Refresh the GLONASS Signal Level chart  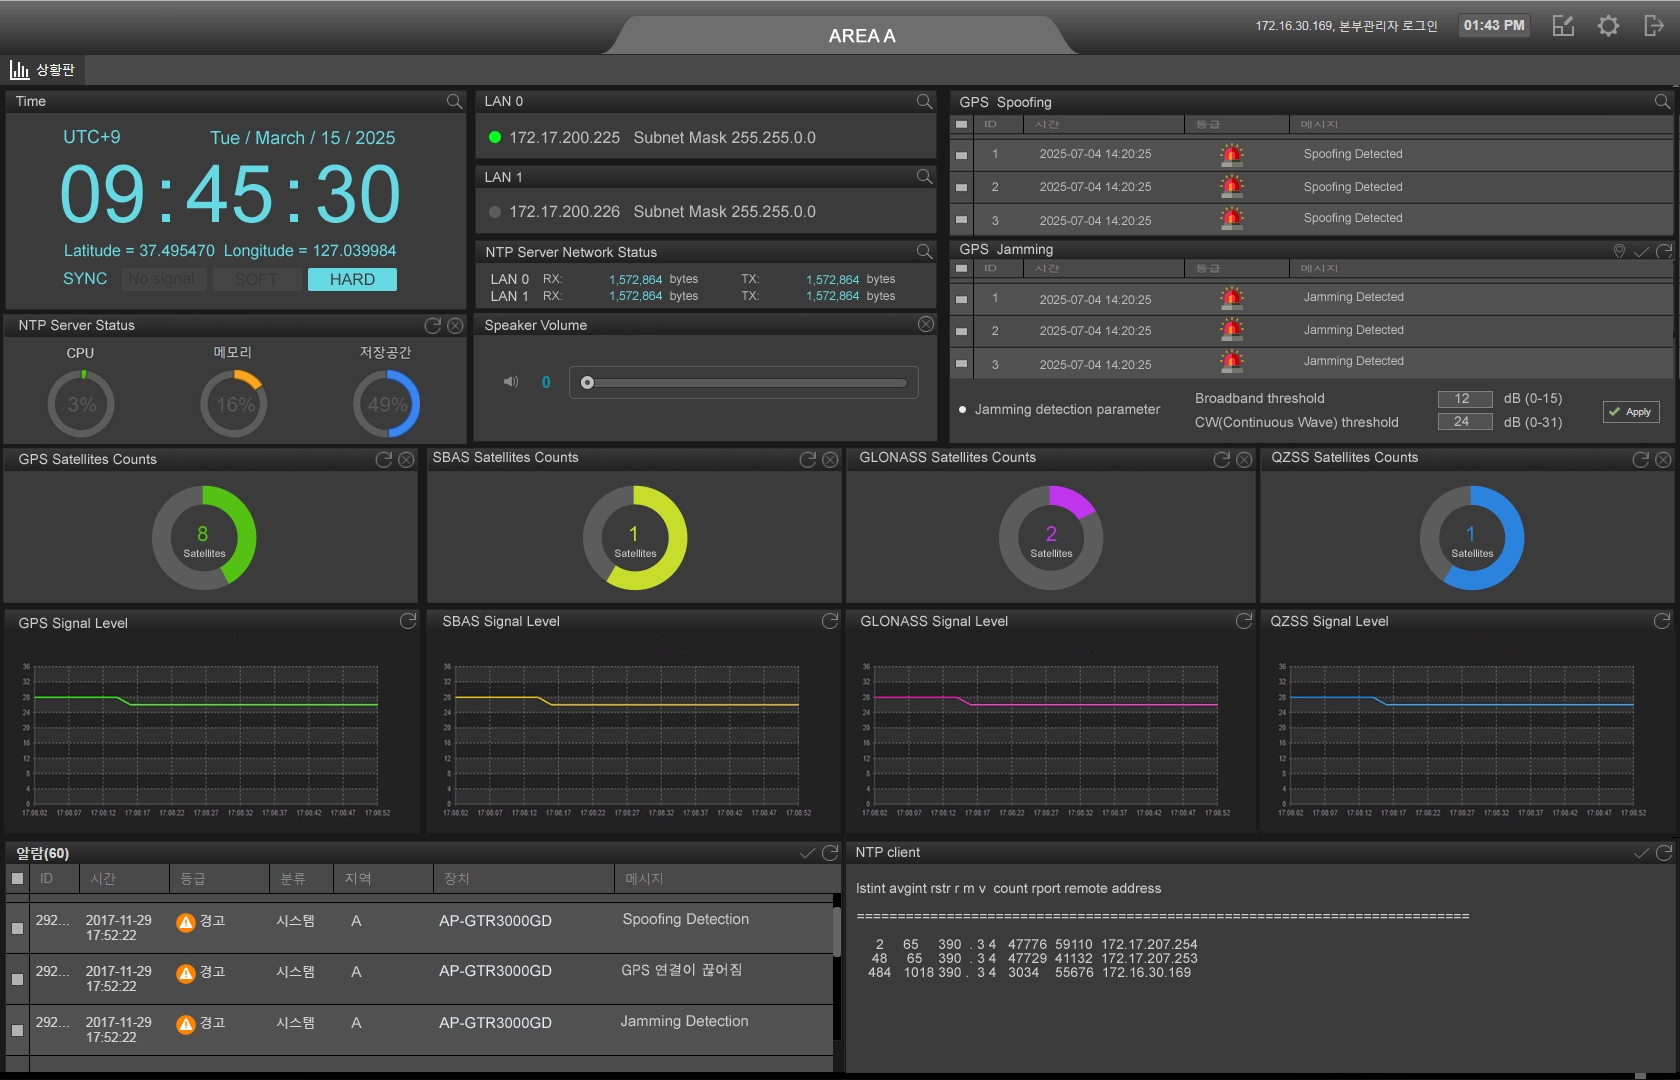[x=1243, y=621]
